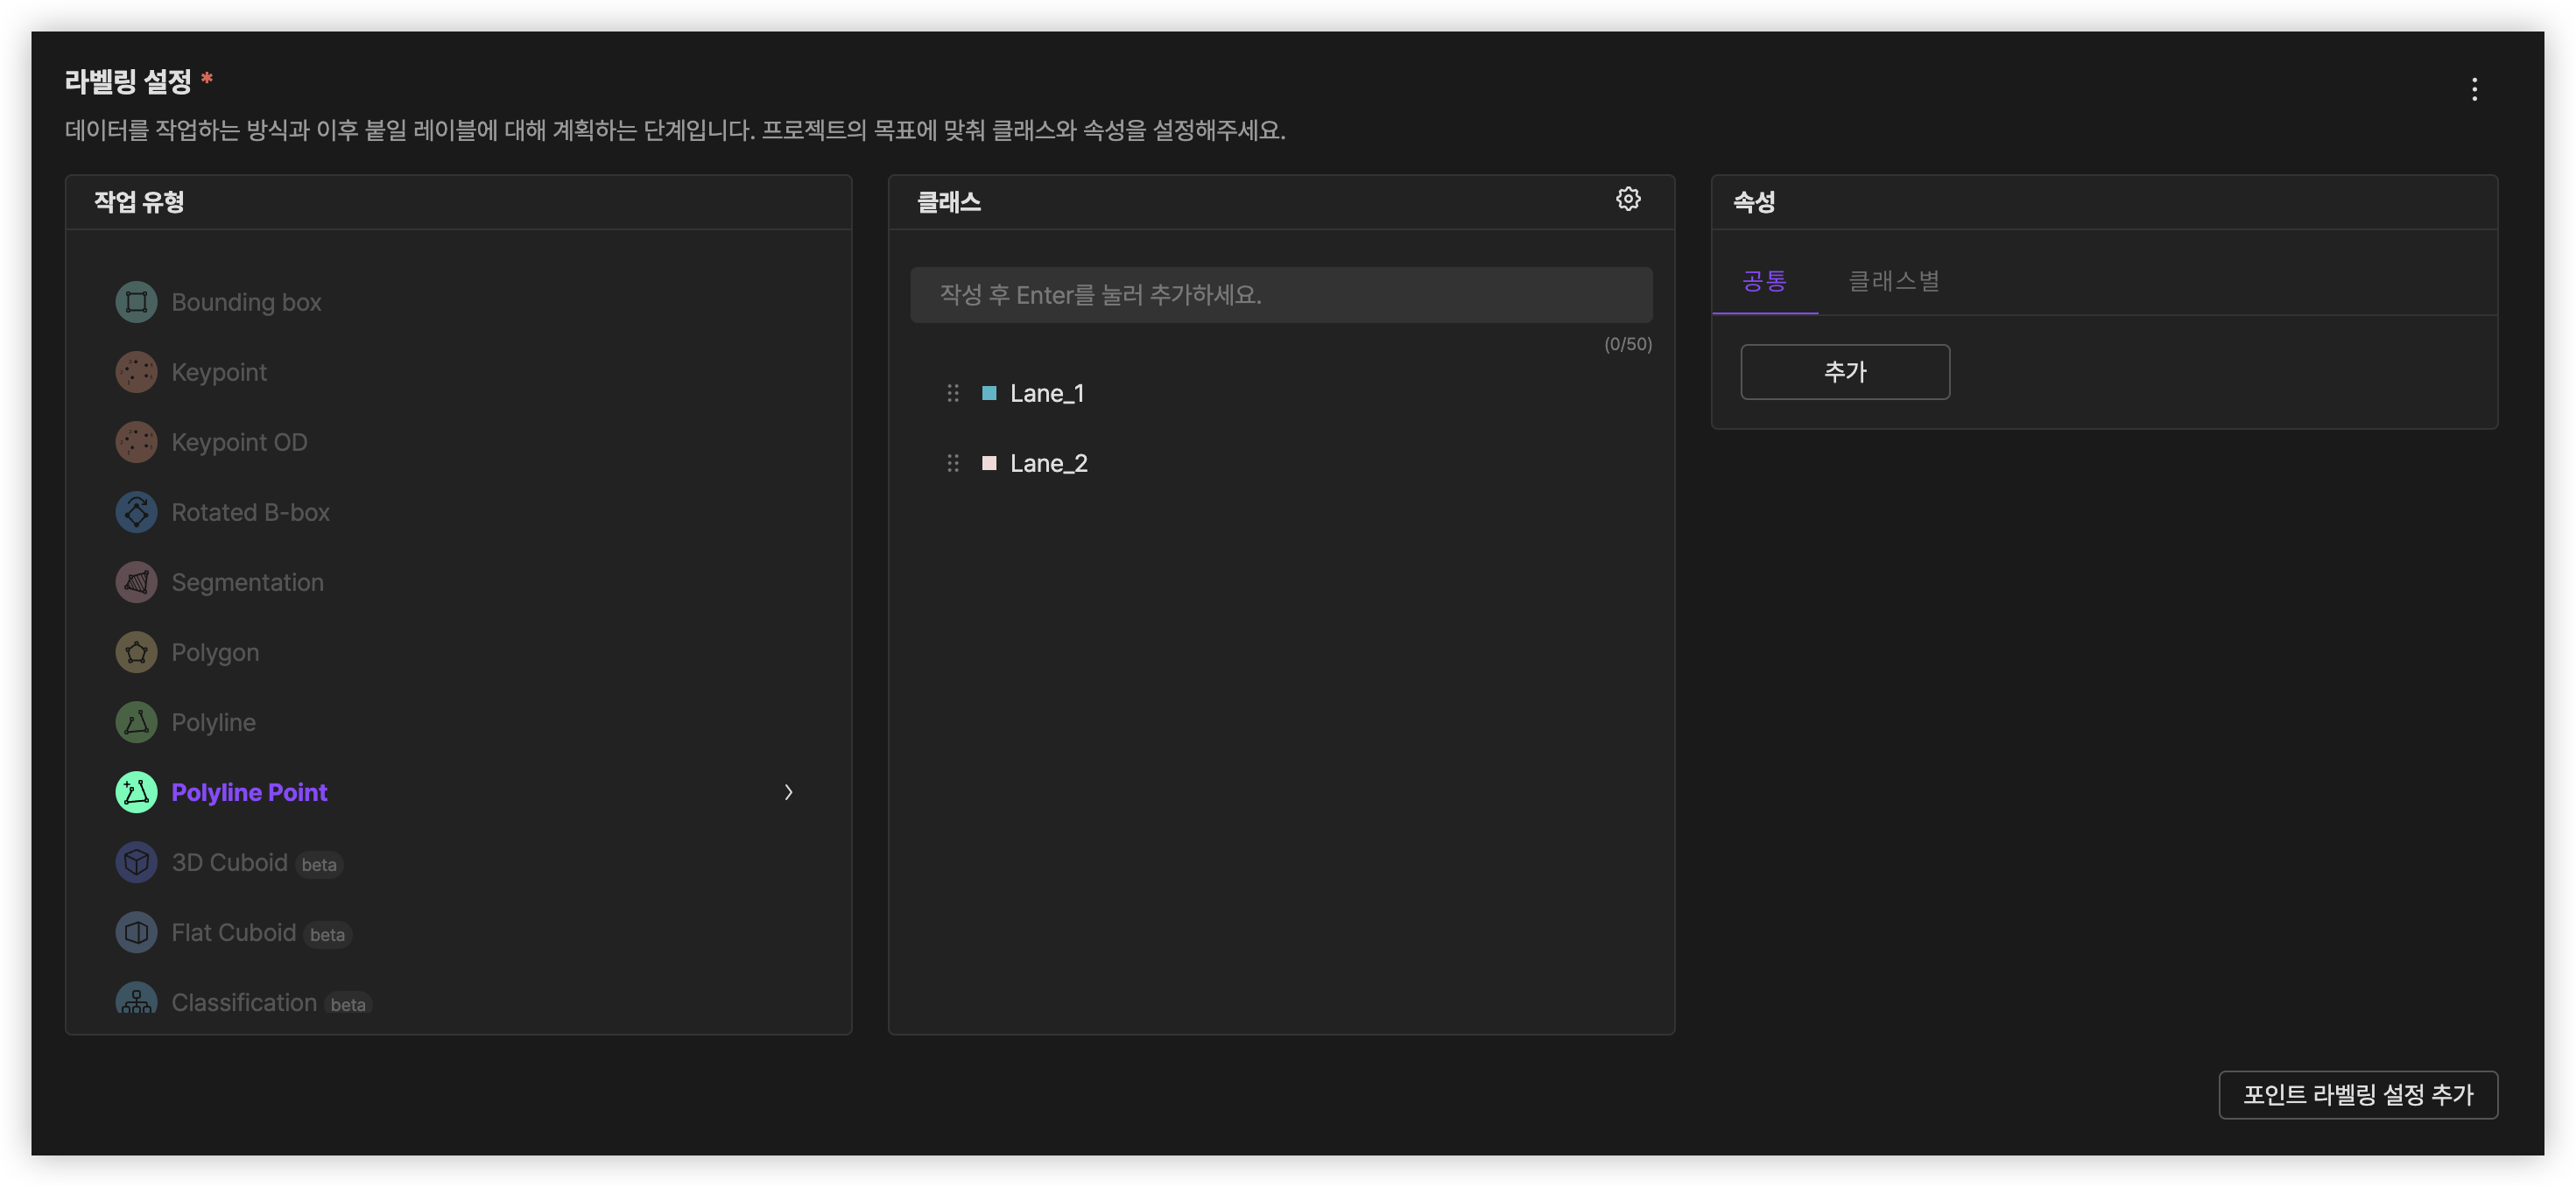Click the 추가 button to add attribute
Screen dimensions: 2576x1187
(x=1845, y=372)
